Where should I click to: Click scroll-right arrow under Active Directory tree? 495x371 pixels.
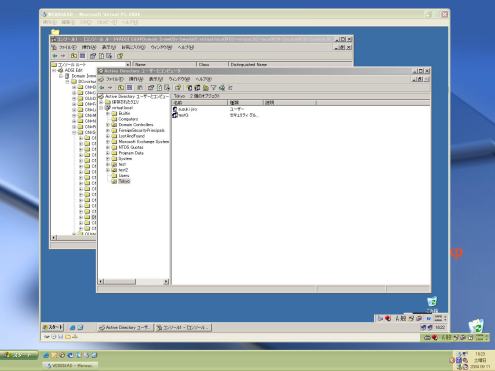pyautogui.click(x=166, y=282)
